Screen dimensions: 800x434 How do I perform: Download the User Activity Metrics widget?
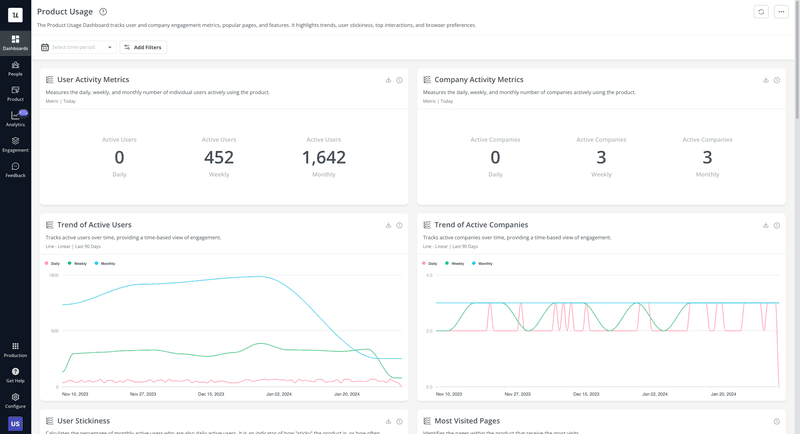pyautogui.click(x=388, y=80)
